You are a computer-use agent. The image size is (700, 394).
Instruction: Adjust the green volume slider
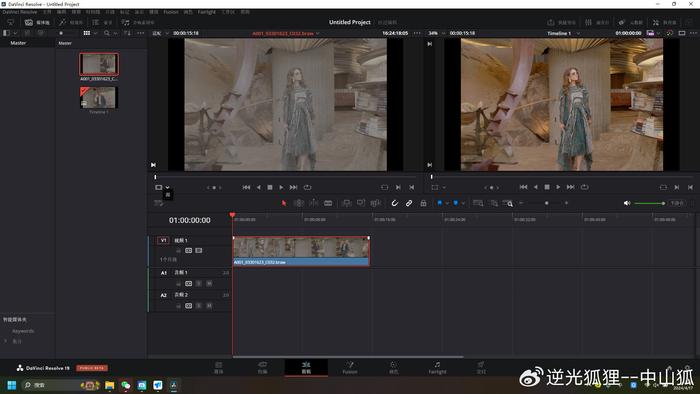(x=650, y=203)
